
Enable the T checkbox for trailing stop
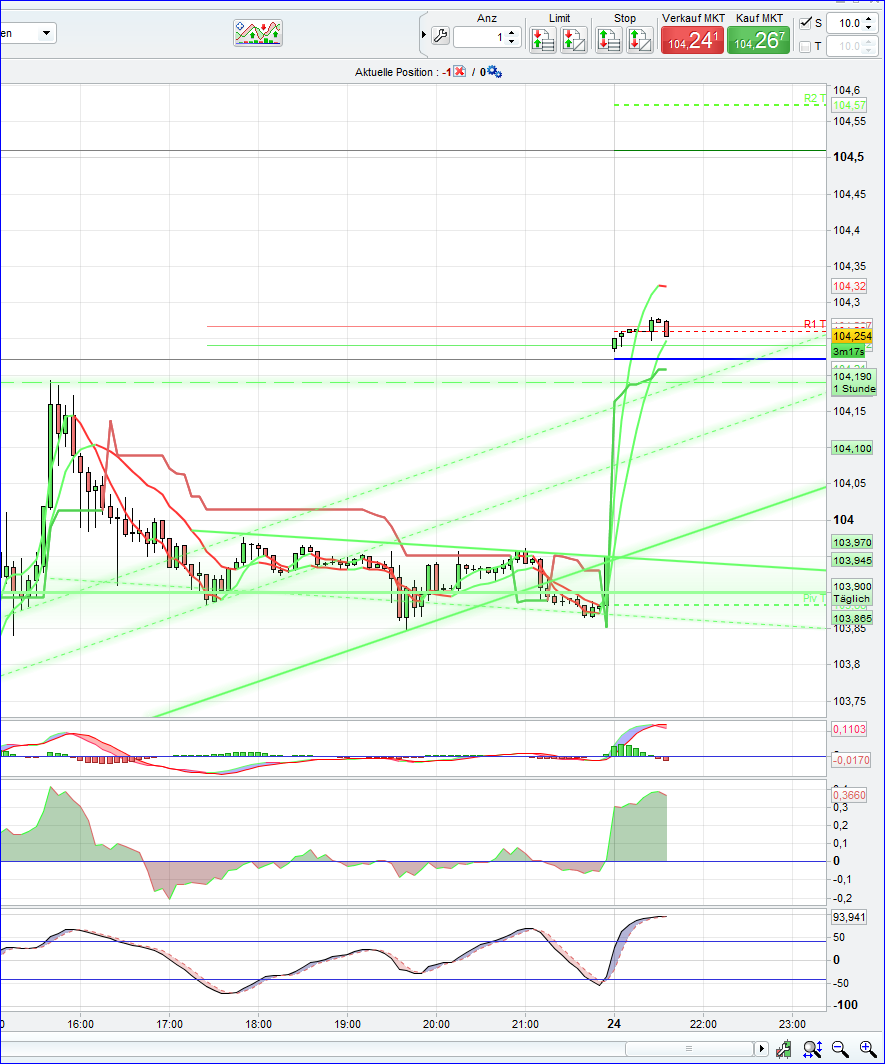tap(806, 46)
